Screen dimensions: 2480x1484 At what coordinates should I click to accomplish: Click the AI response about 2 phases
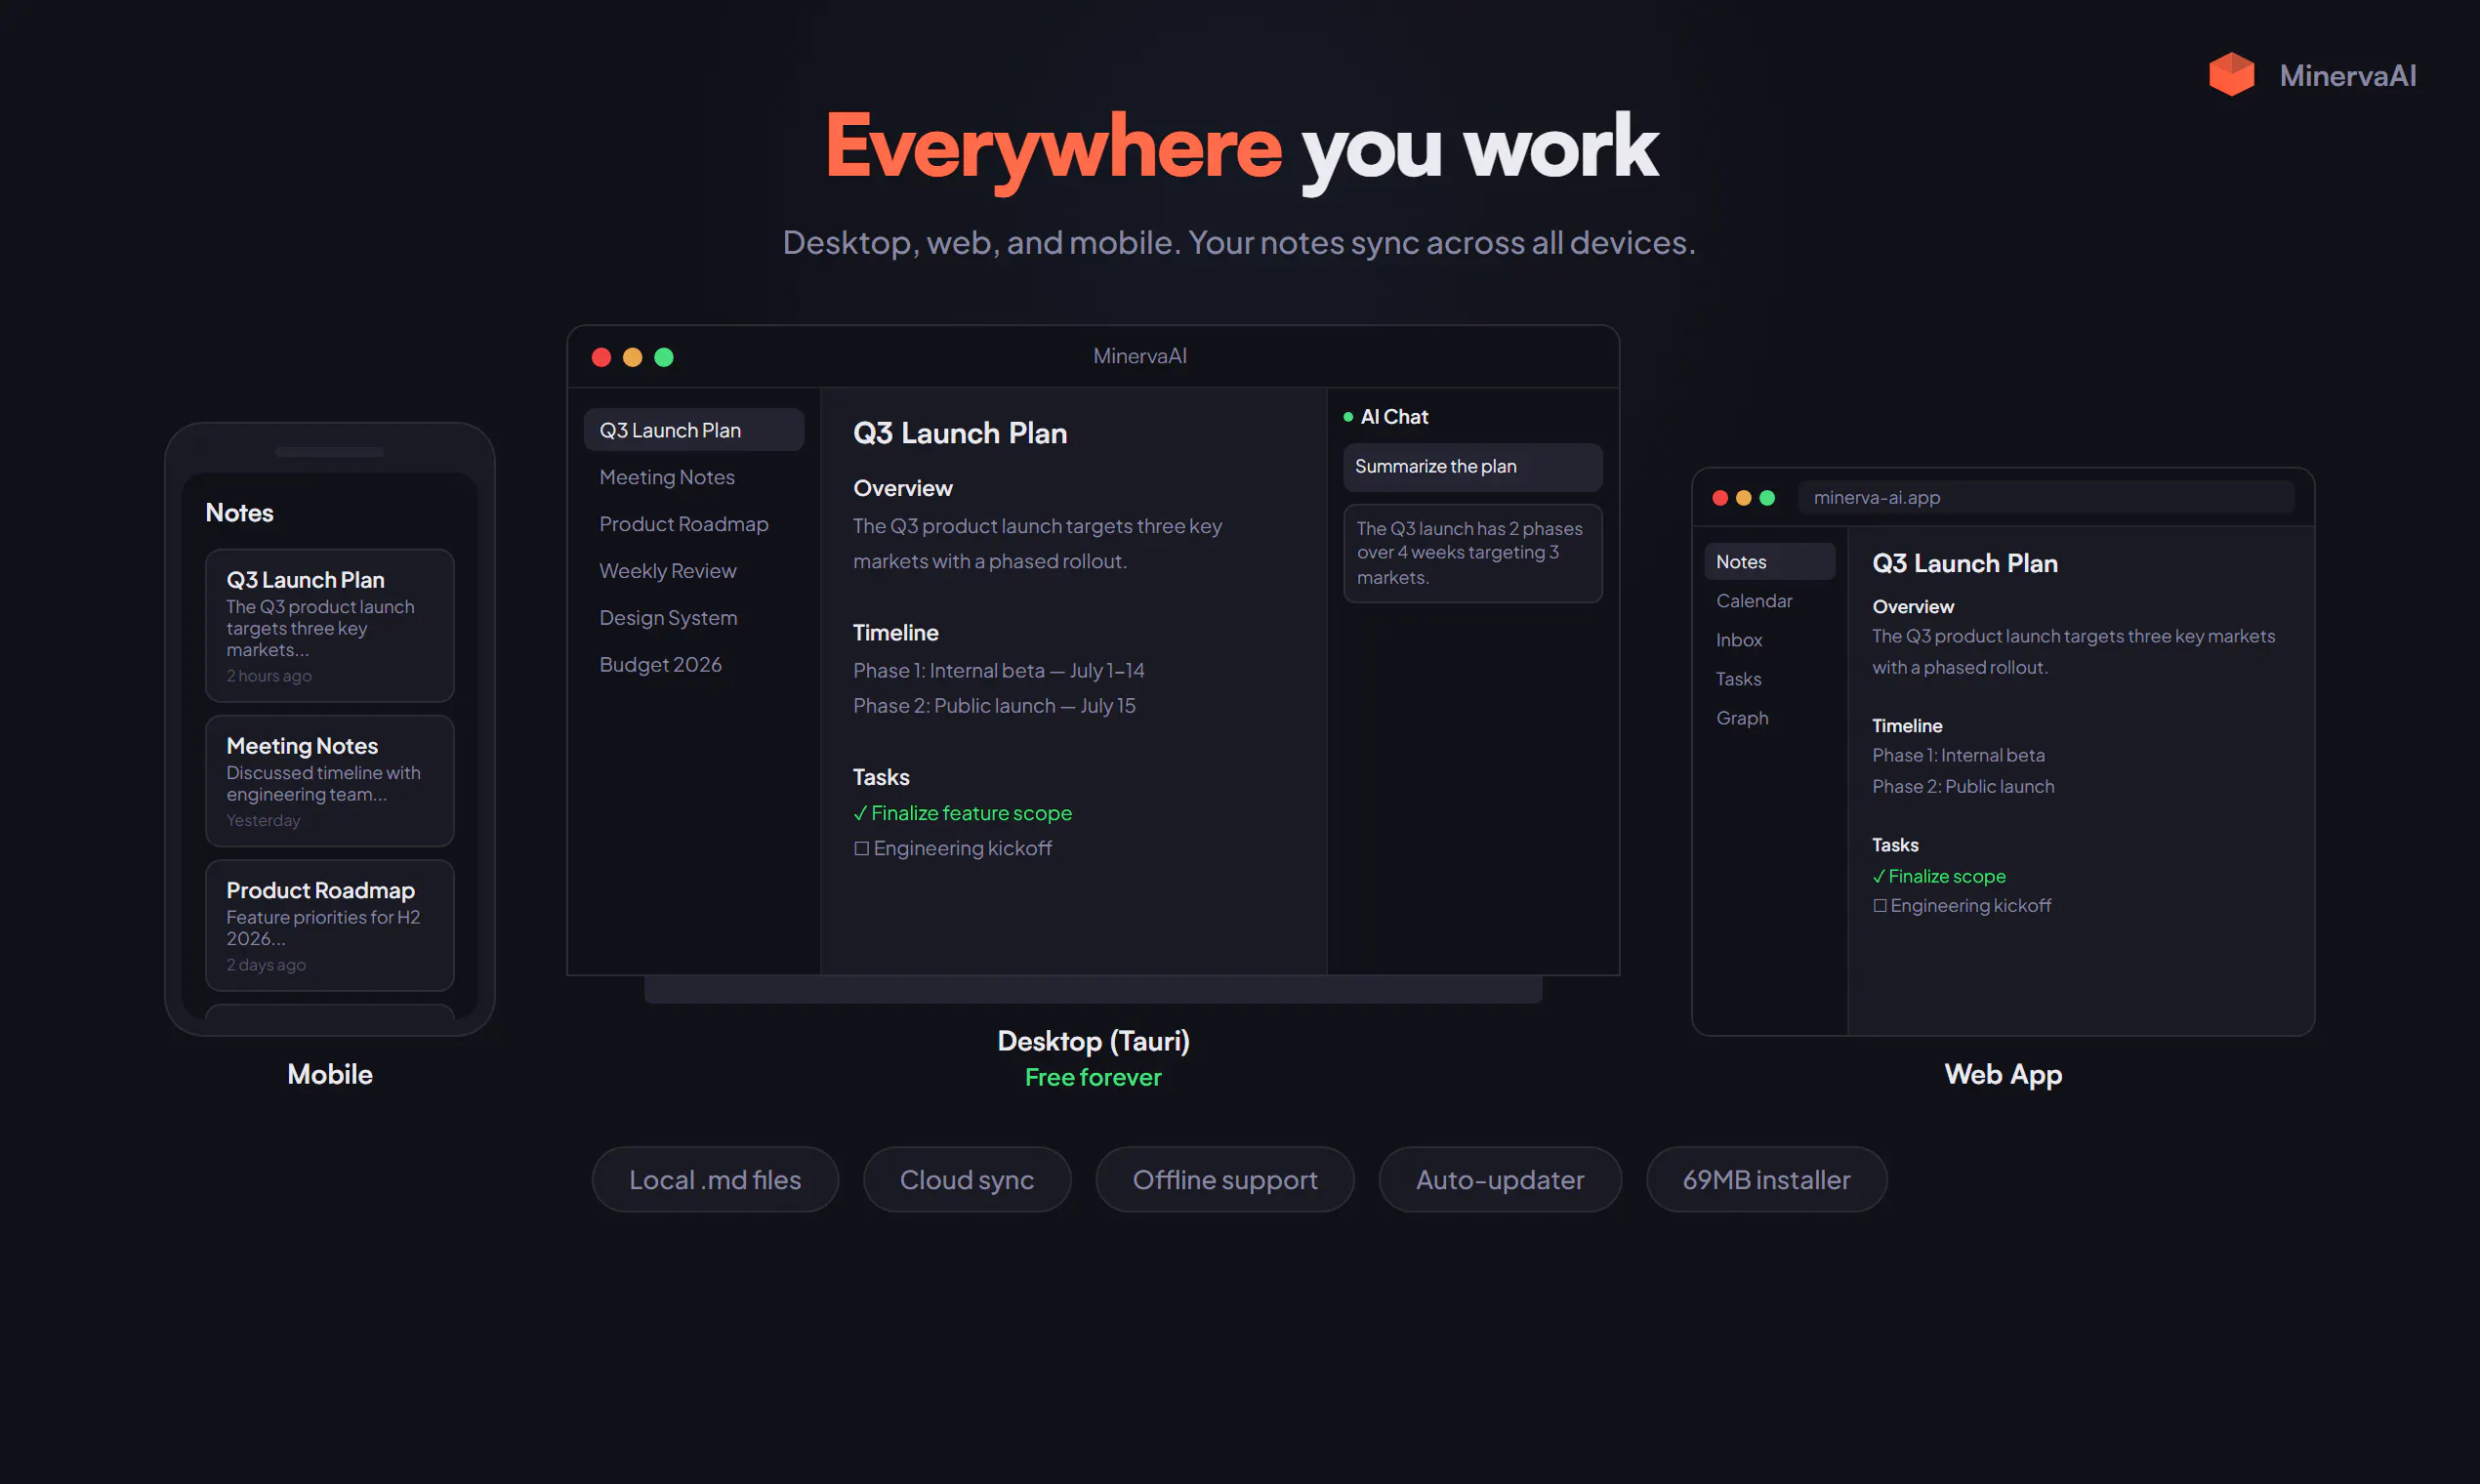[1472, 553]
